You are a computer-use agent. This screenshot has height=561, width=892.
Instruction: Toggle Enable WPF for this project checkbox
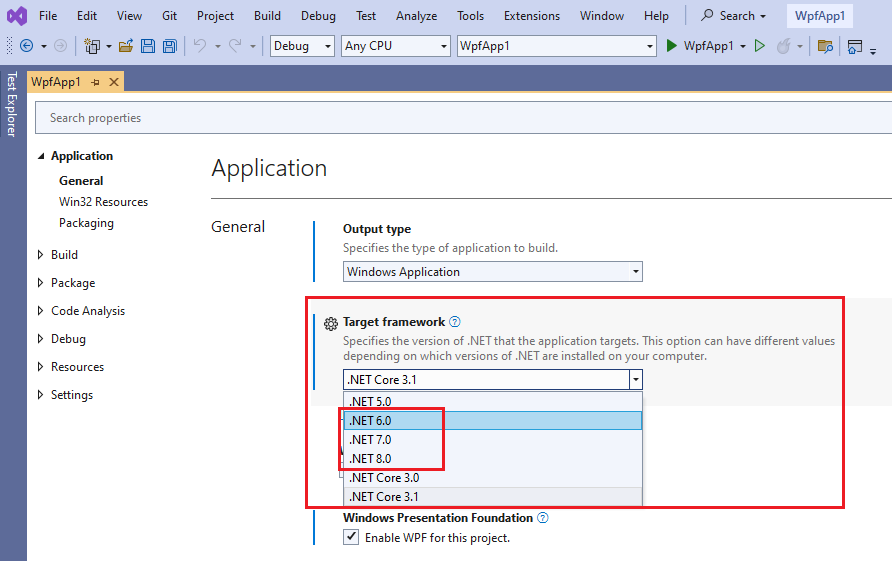click(351, 537)
